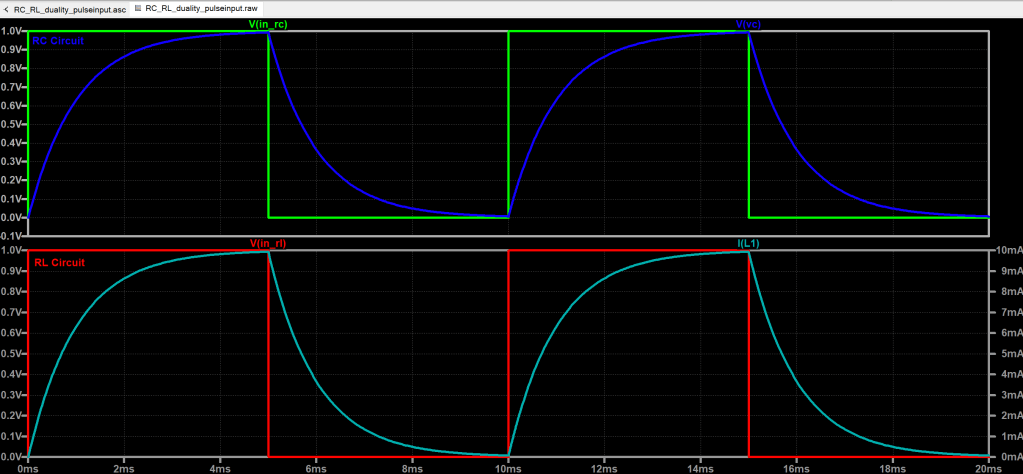This screenshot has width=1023, height=474.
Task: Select the I(L1) trace label
Action: point(749,243)
